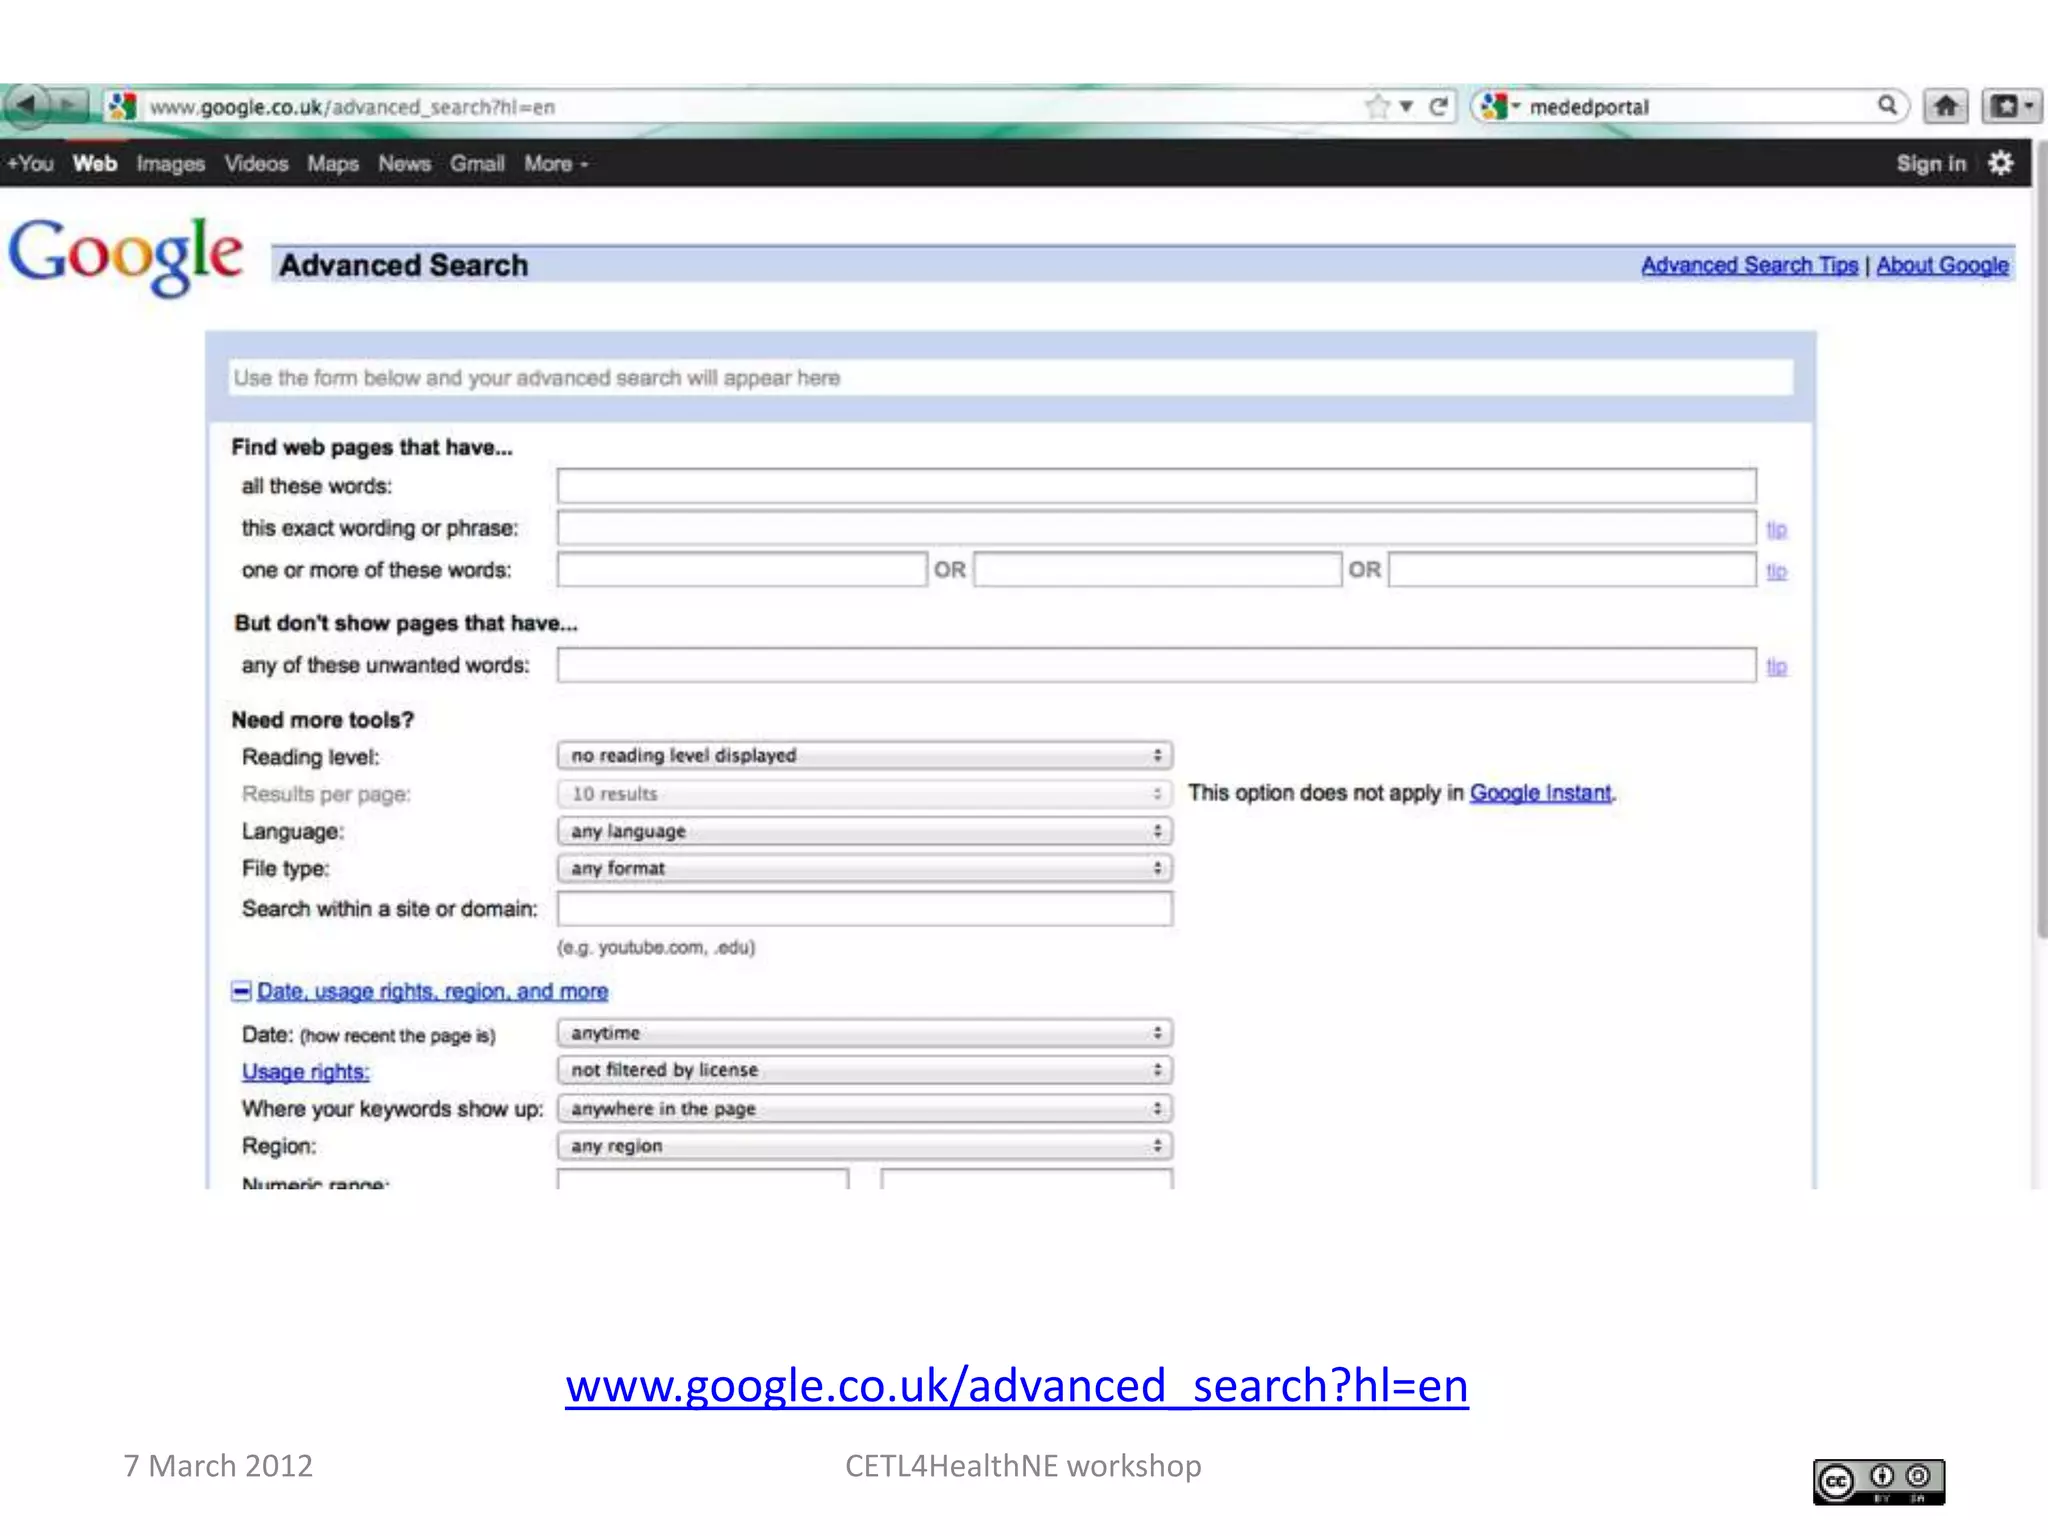Screen dimensions: 2048x1536
Task: Expand the More menu in Google bar
Action: tap(556, 163)
